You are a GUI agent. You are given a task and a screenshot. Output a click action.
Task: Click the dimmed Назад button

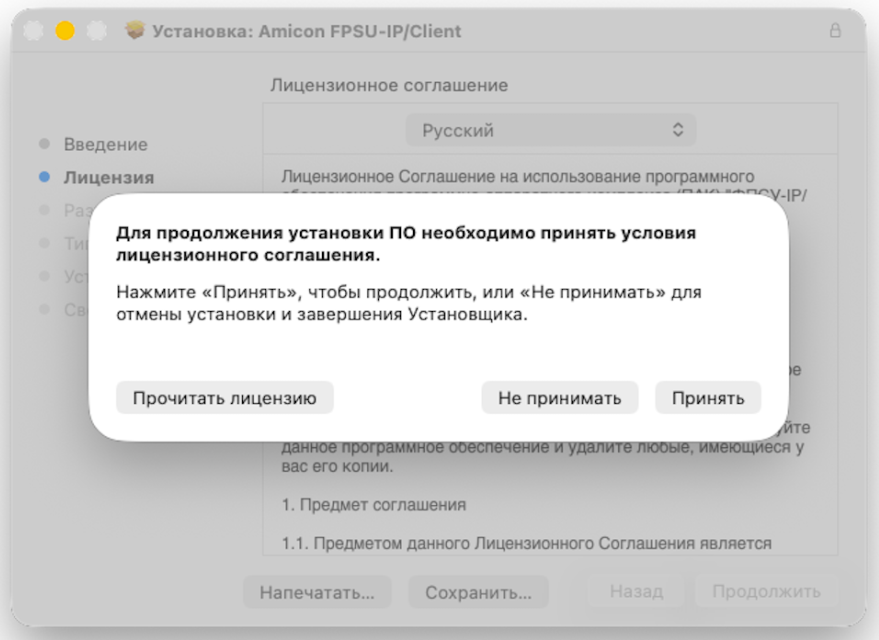tap(636, 591)
